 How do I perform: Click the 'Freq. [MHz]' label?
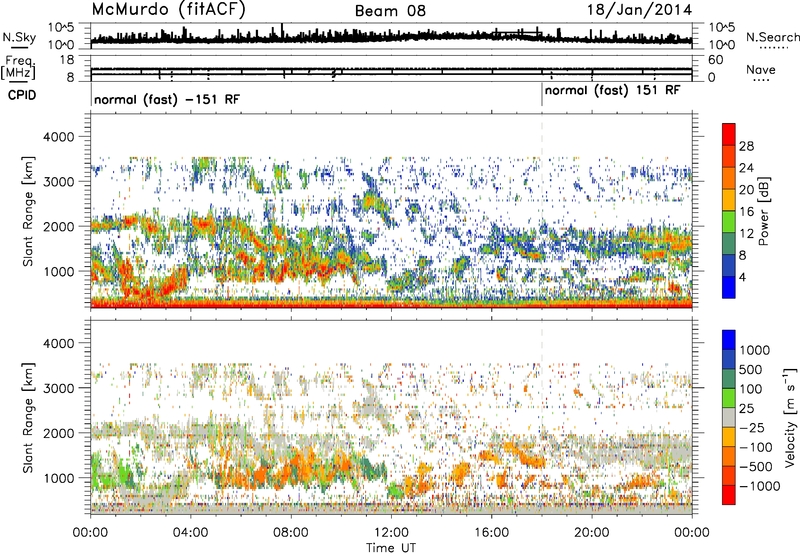pos(19,67)
